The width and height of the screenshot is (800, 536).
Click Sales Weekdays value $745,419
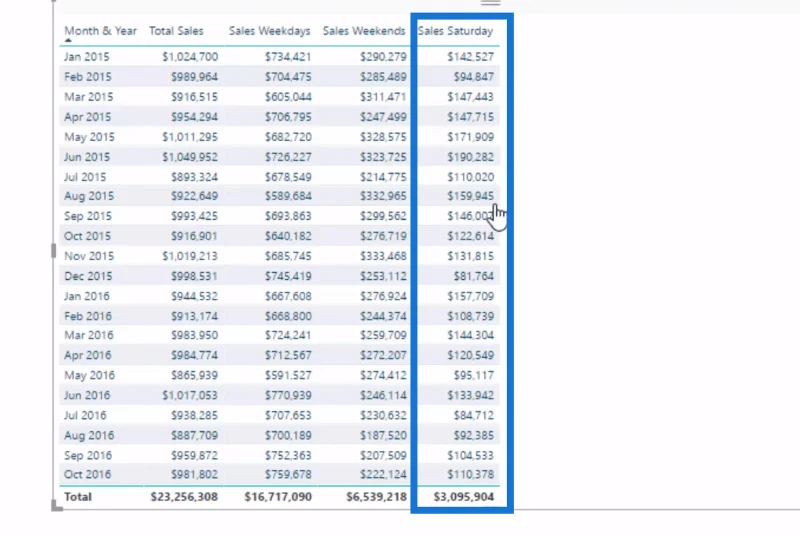pos(288,276)
